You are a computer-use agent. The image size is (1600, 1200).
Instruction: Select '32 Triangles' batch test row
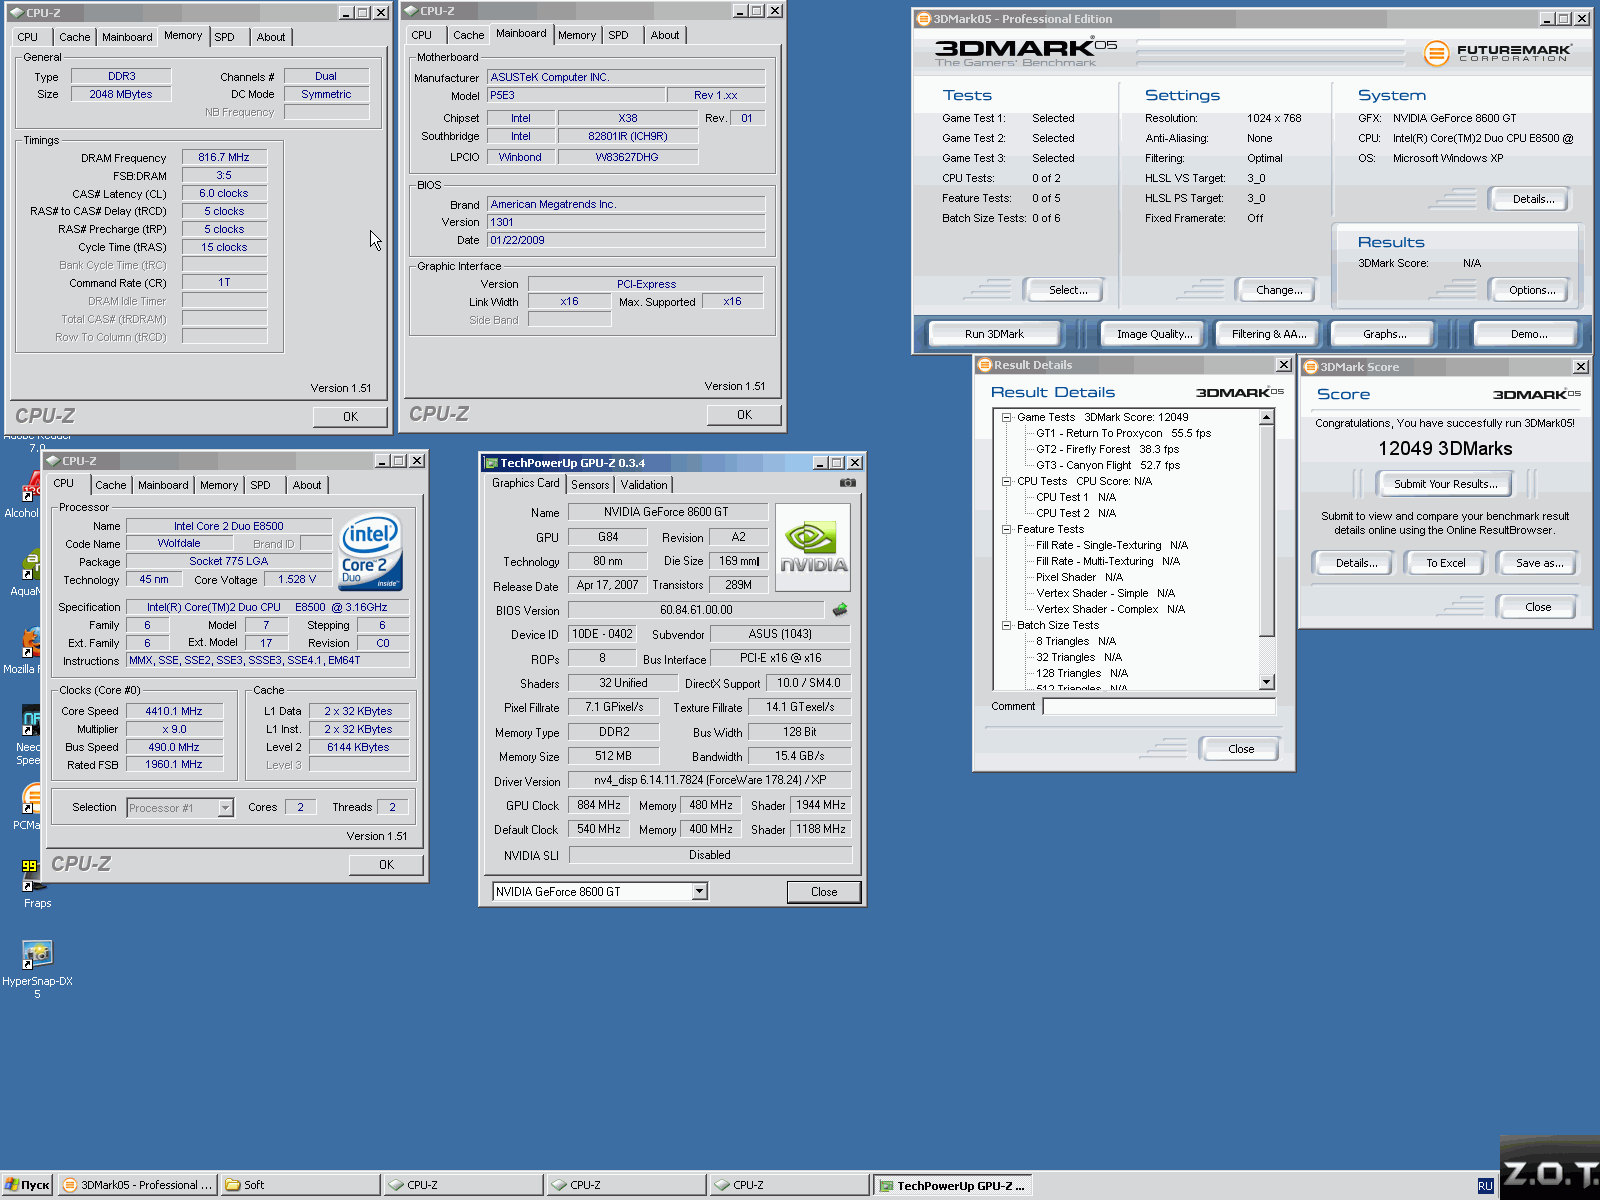click(1079, 657)
